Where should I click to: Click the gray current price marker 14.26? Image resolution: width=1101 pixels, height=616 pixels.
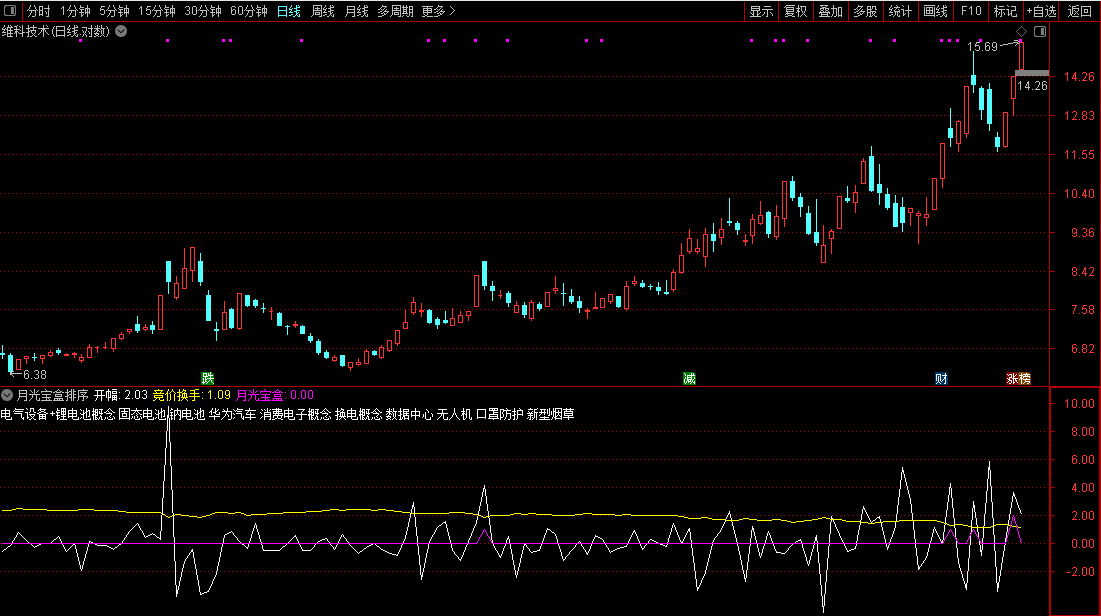[1032, 73]
